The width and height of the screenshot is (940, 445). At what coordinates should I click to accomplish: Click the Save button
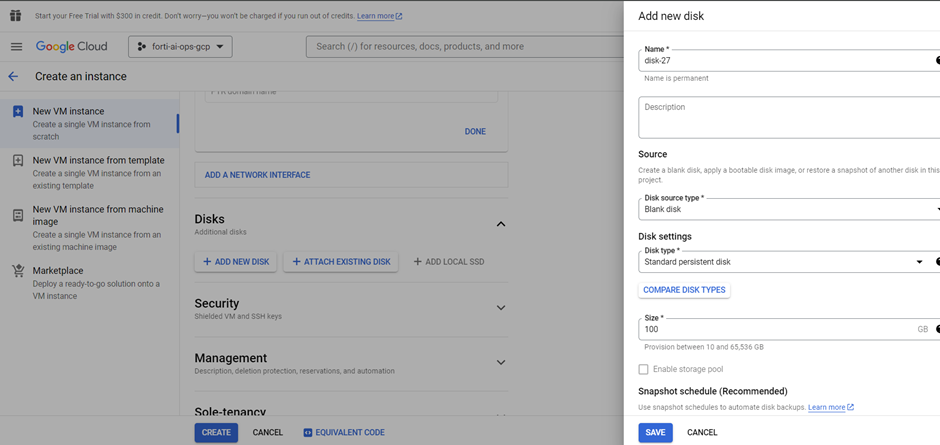pyautogui.click(x=655, y=433)
